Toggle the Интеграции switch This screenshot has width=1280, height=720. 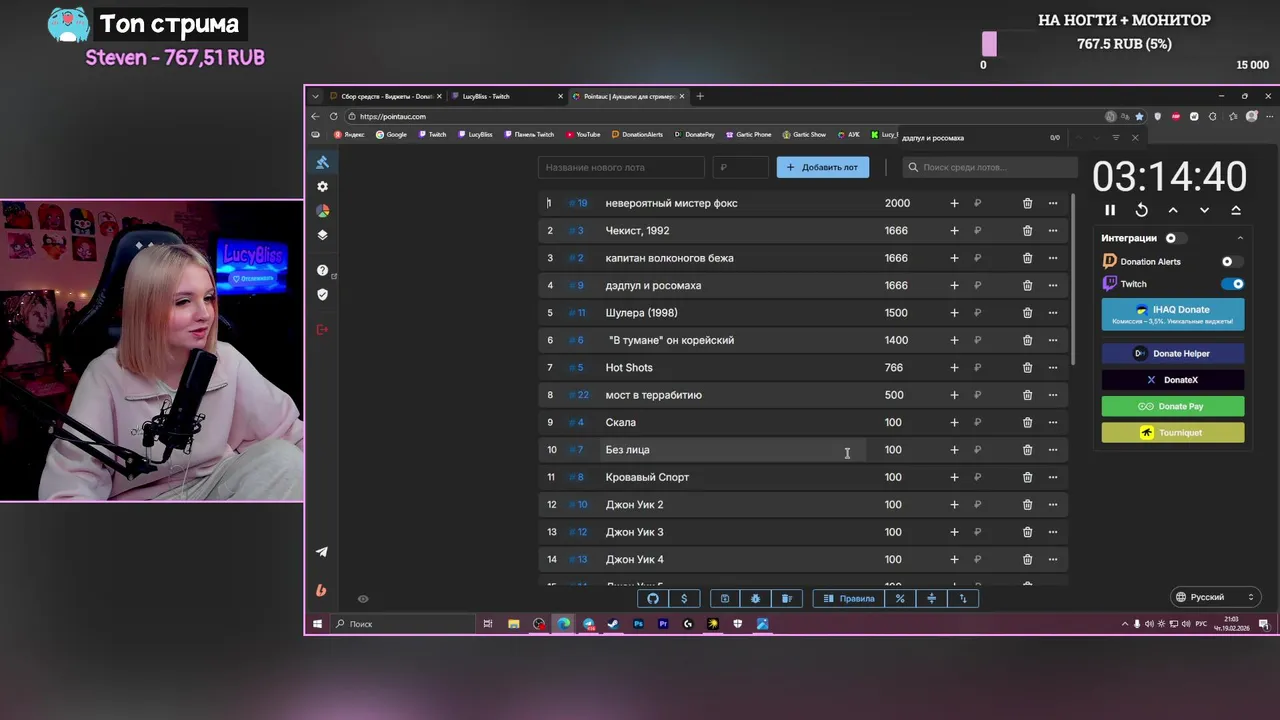coord(1176,238)
